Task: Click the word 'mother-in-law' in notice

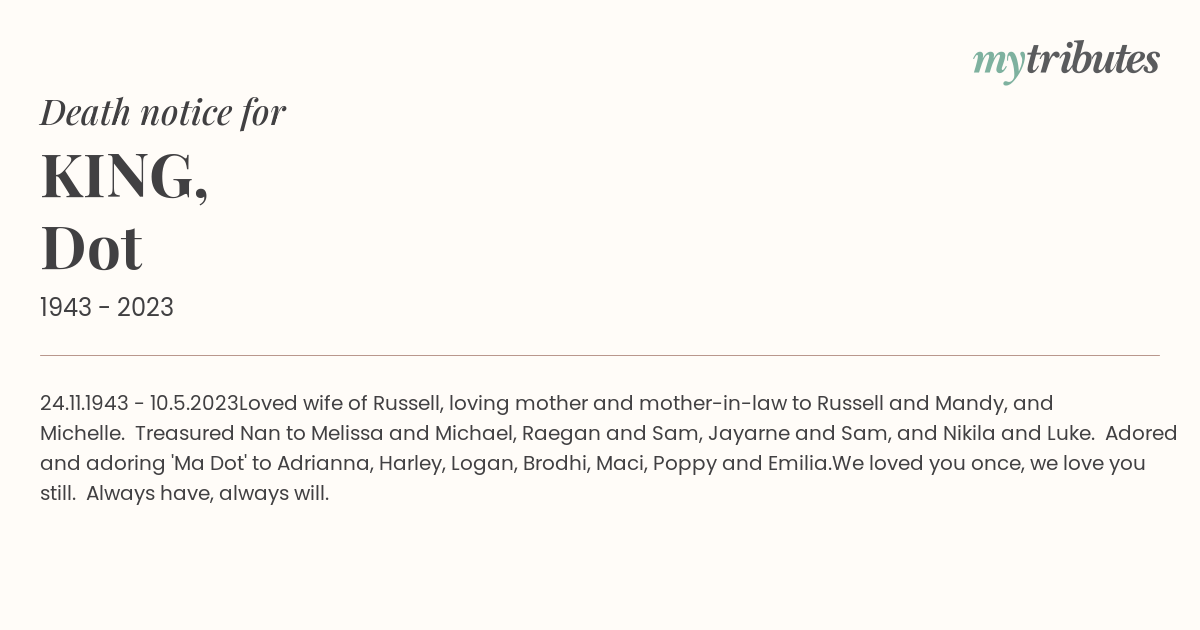Action: tap(714, 403)
